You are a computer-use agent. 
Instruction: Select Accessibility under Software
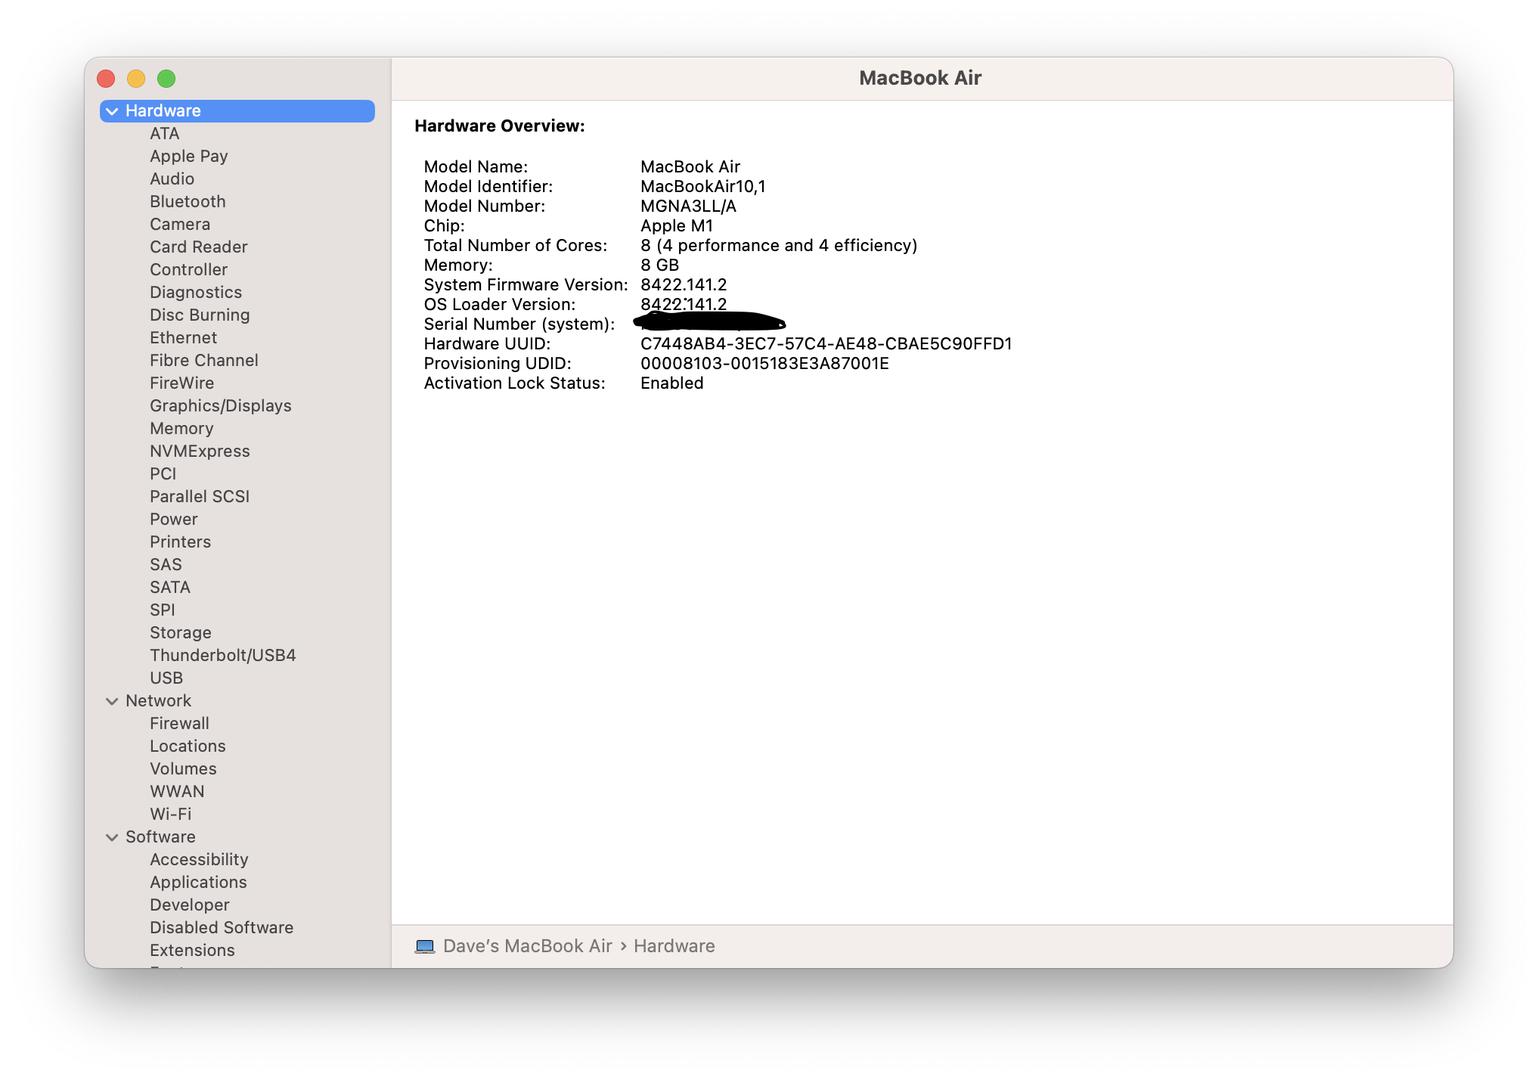point(199,860)
